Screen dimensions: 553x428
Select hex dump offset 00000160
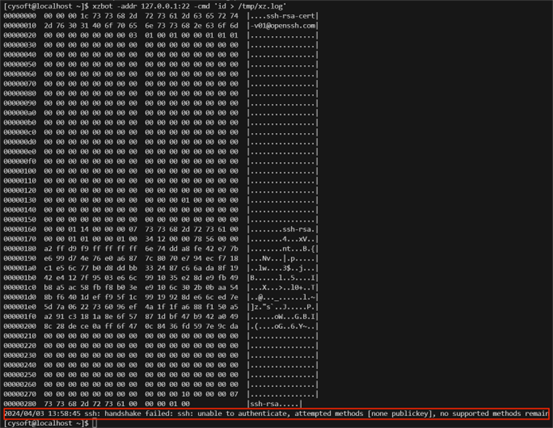[20, 229]
